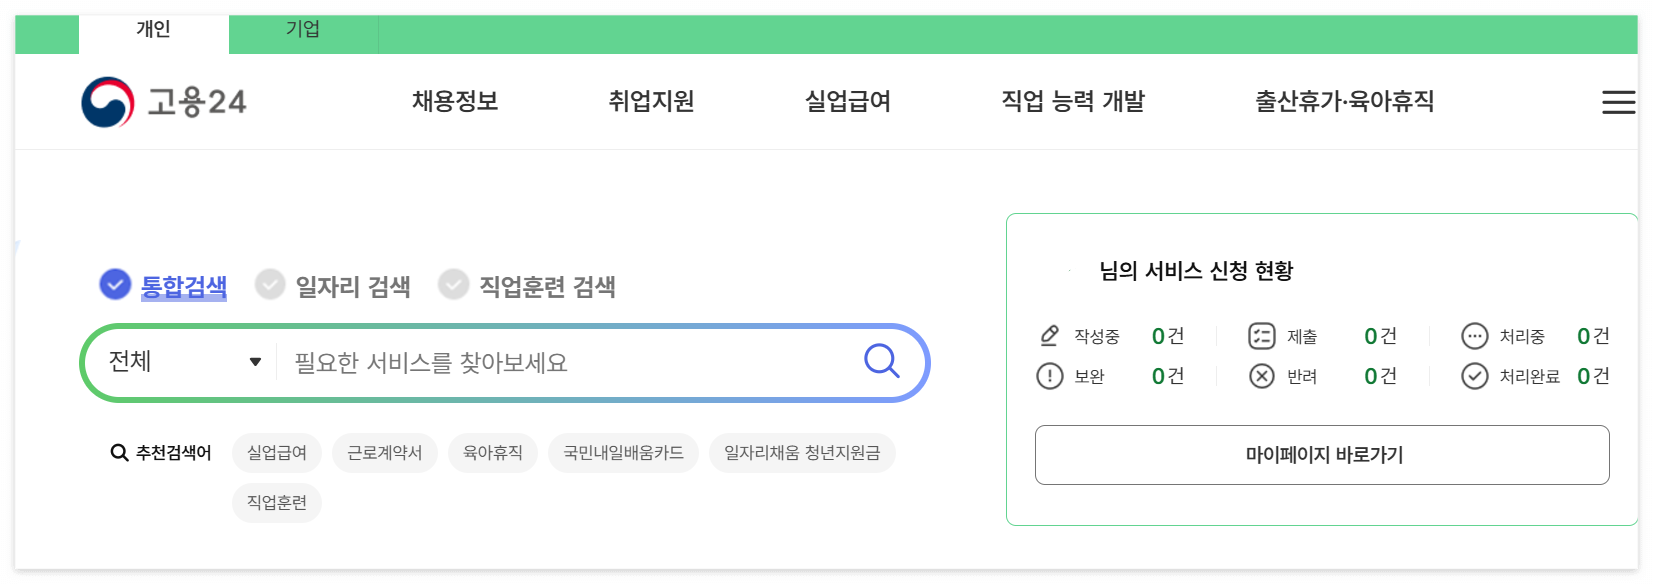
Task: Click the 처리완료 checkmark icon
Action: pyautogui.click(x=1474, y=376)
